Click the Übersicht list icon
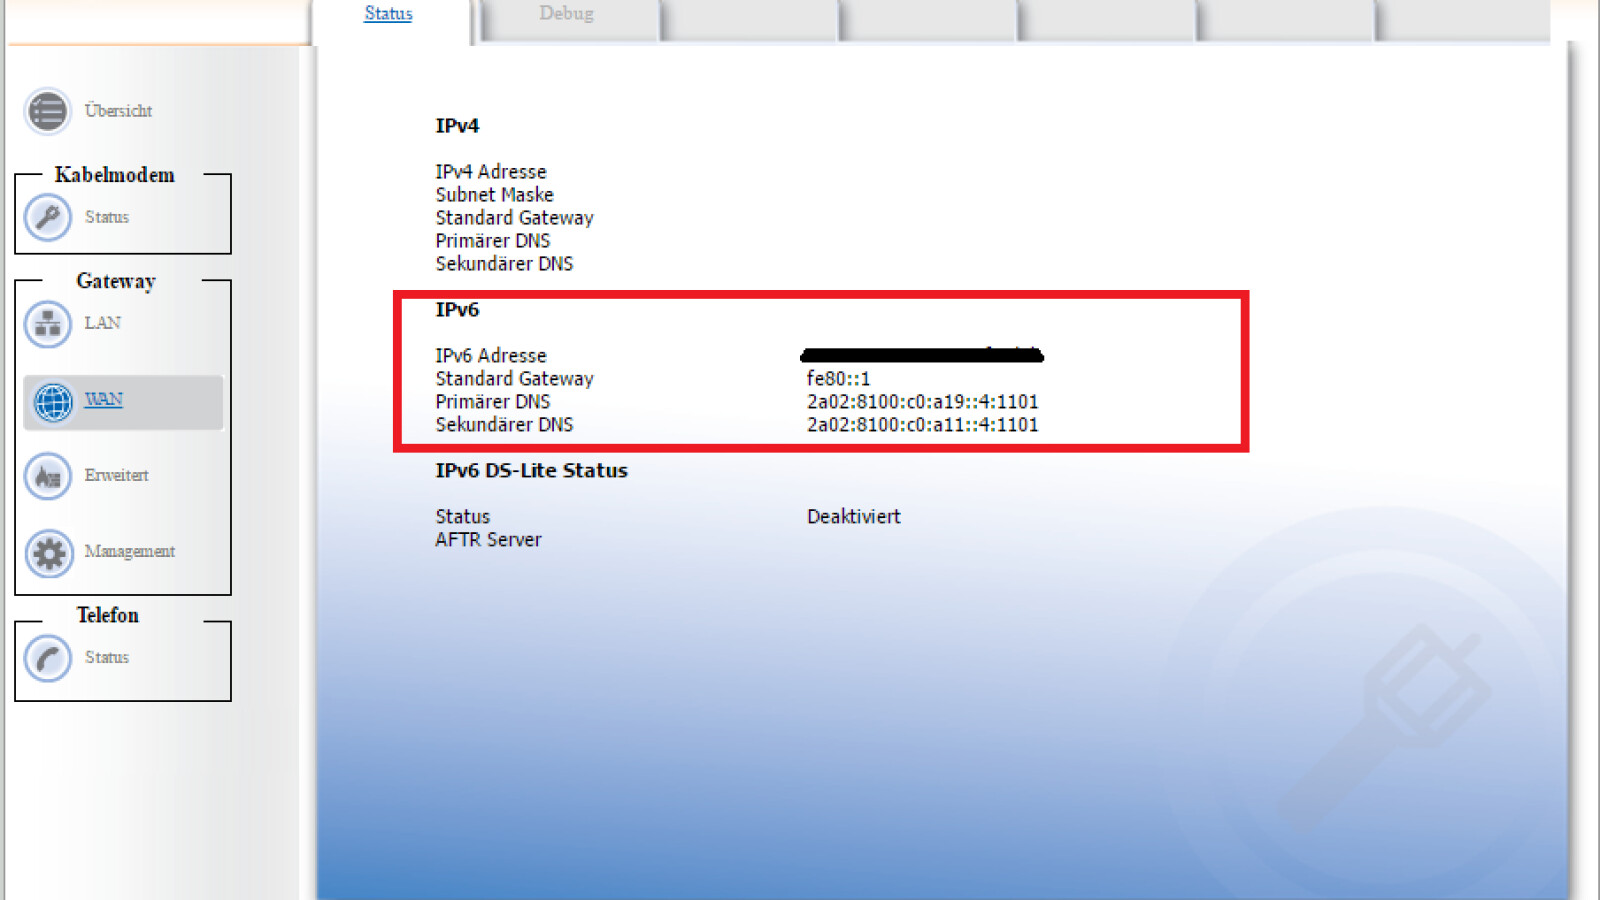 click(x=47, y=111)
